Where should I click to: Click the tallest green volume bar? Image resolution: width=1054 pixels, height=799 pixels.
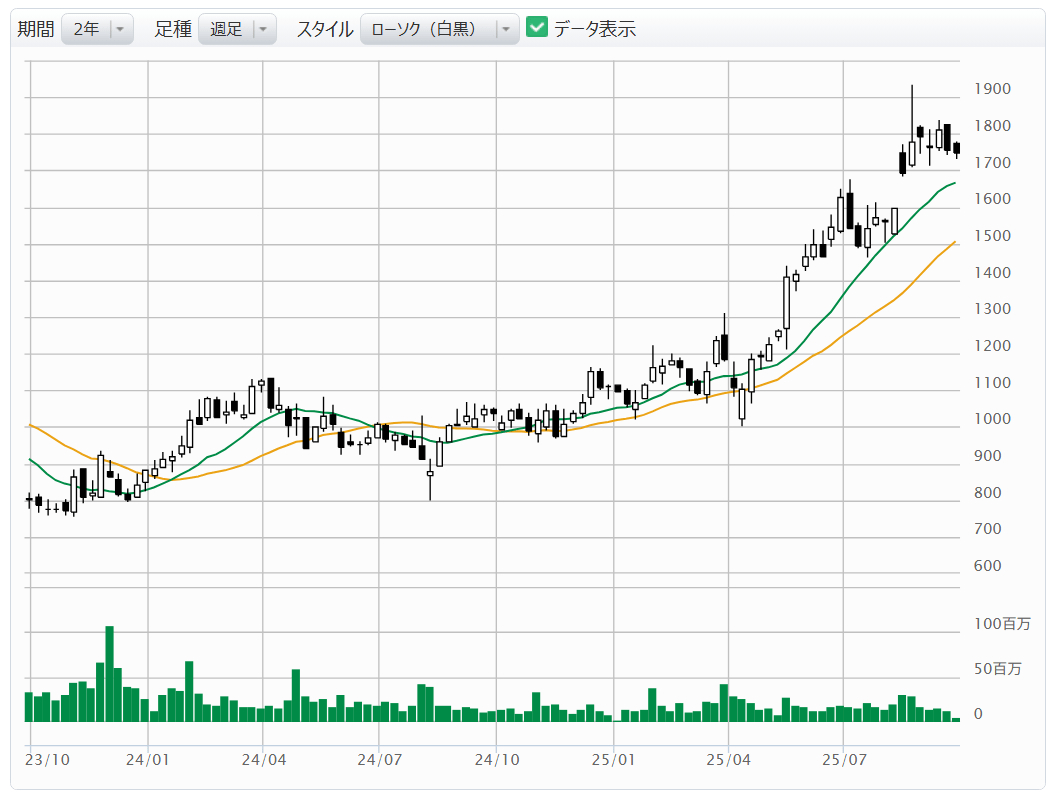coord(109,673)
